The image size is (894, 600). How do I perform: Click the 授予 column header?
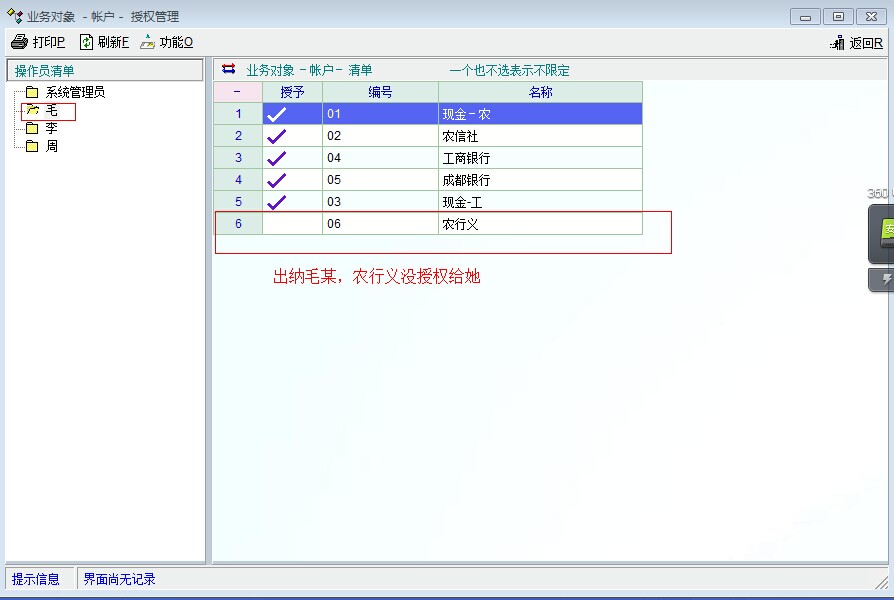pos(292,92)
